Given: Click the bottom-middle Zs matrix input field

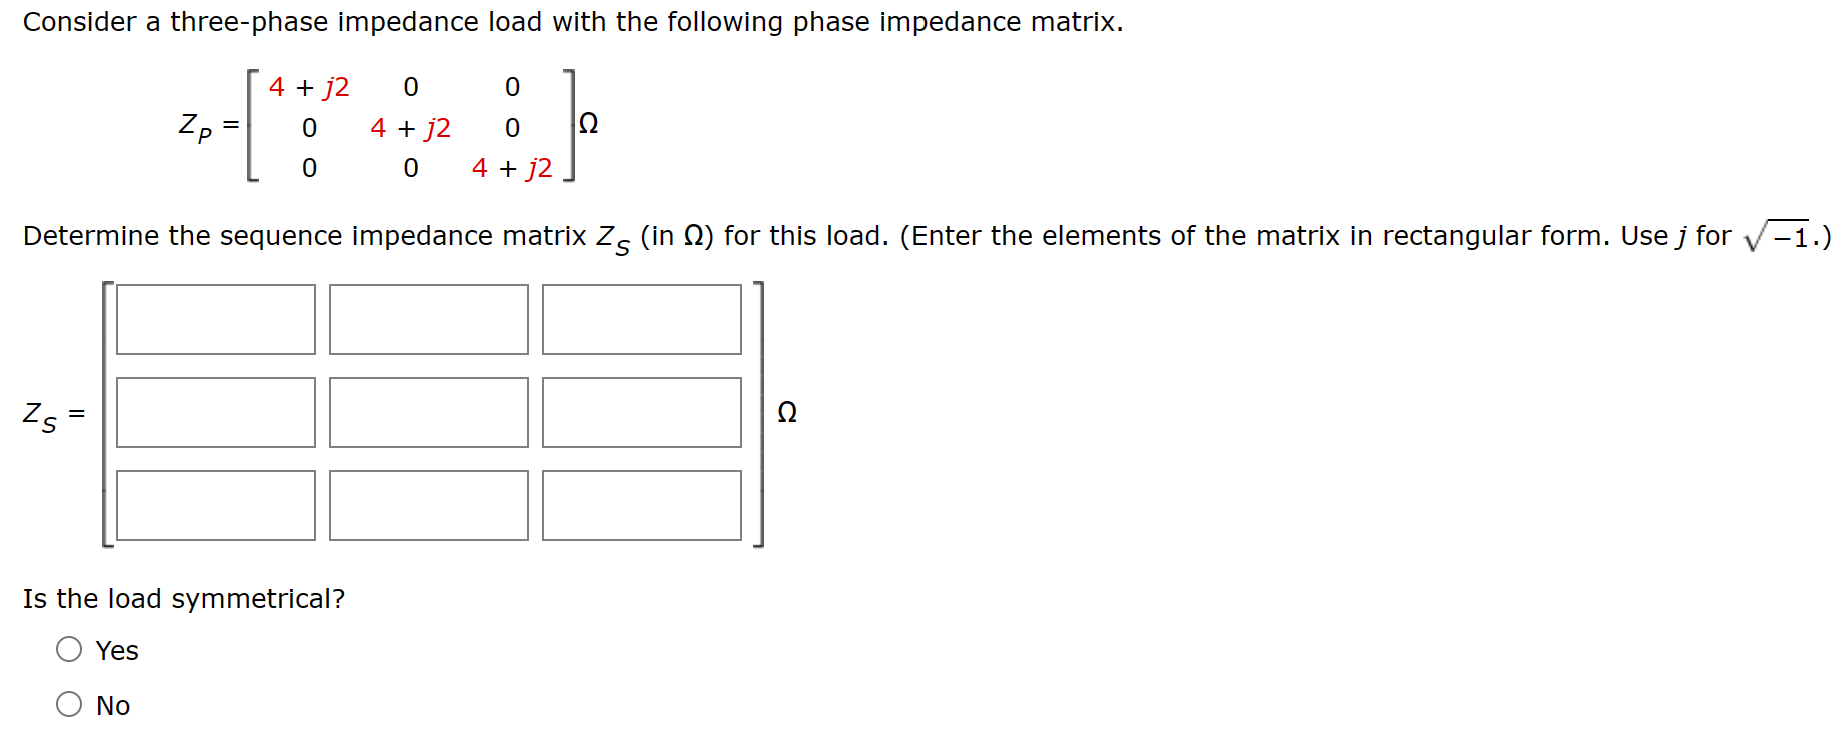Looking at the screenshot, I should pyautogui.click(x=428, y=505).
